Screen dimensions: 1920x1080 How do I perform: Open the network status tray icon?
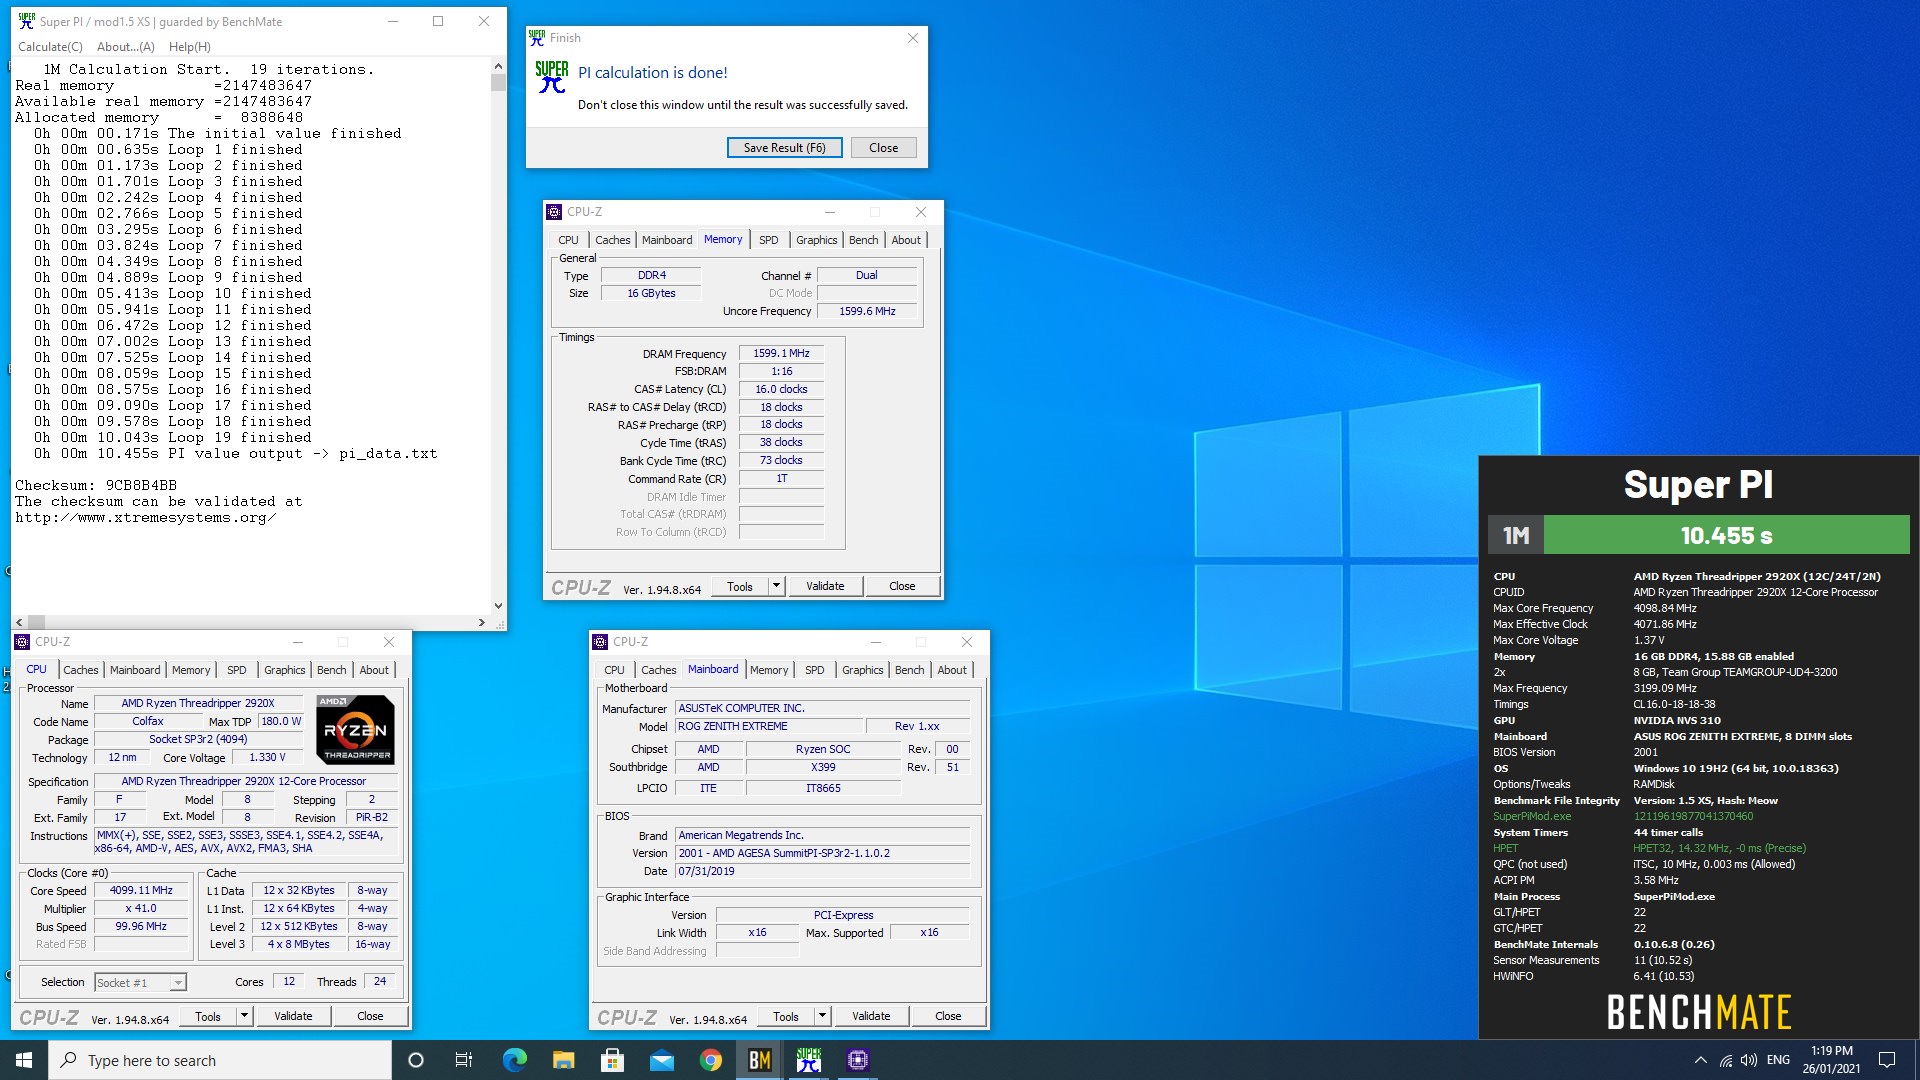point(1726,1060)
